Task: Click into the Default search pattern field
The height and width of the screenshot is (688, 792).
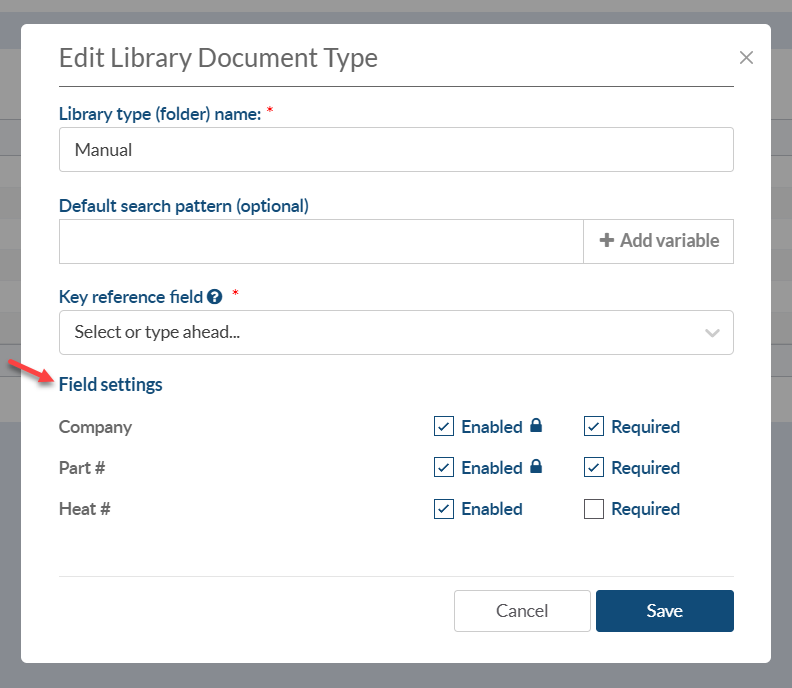Action: (321, 241)
